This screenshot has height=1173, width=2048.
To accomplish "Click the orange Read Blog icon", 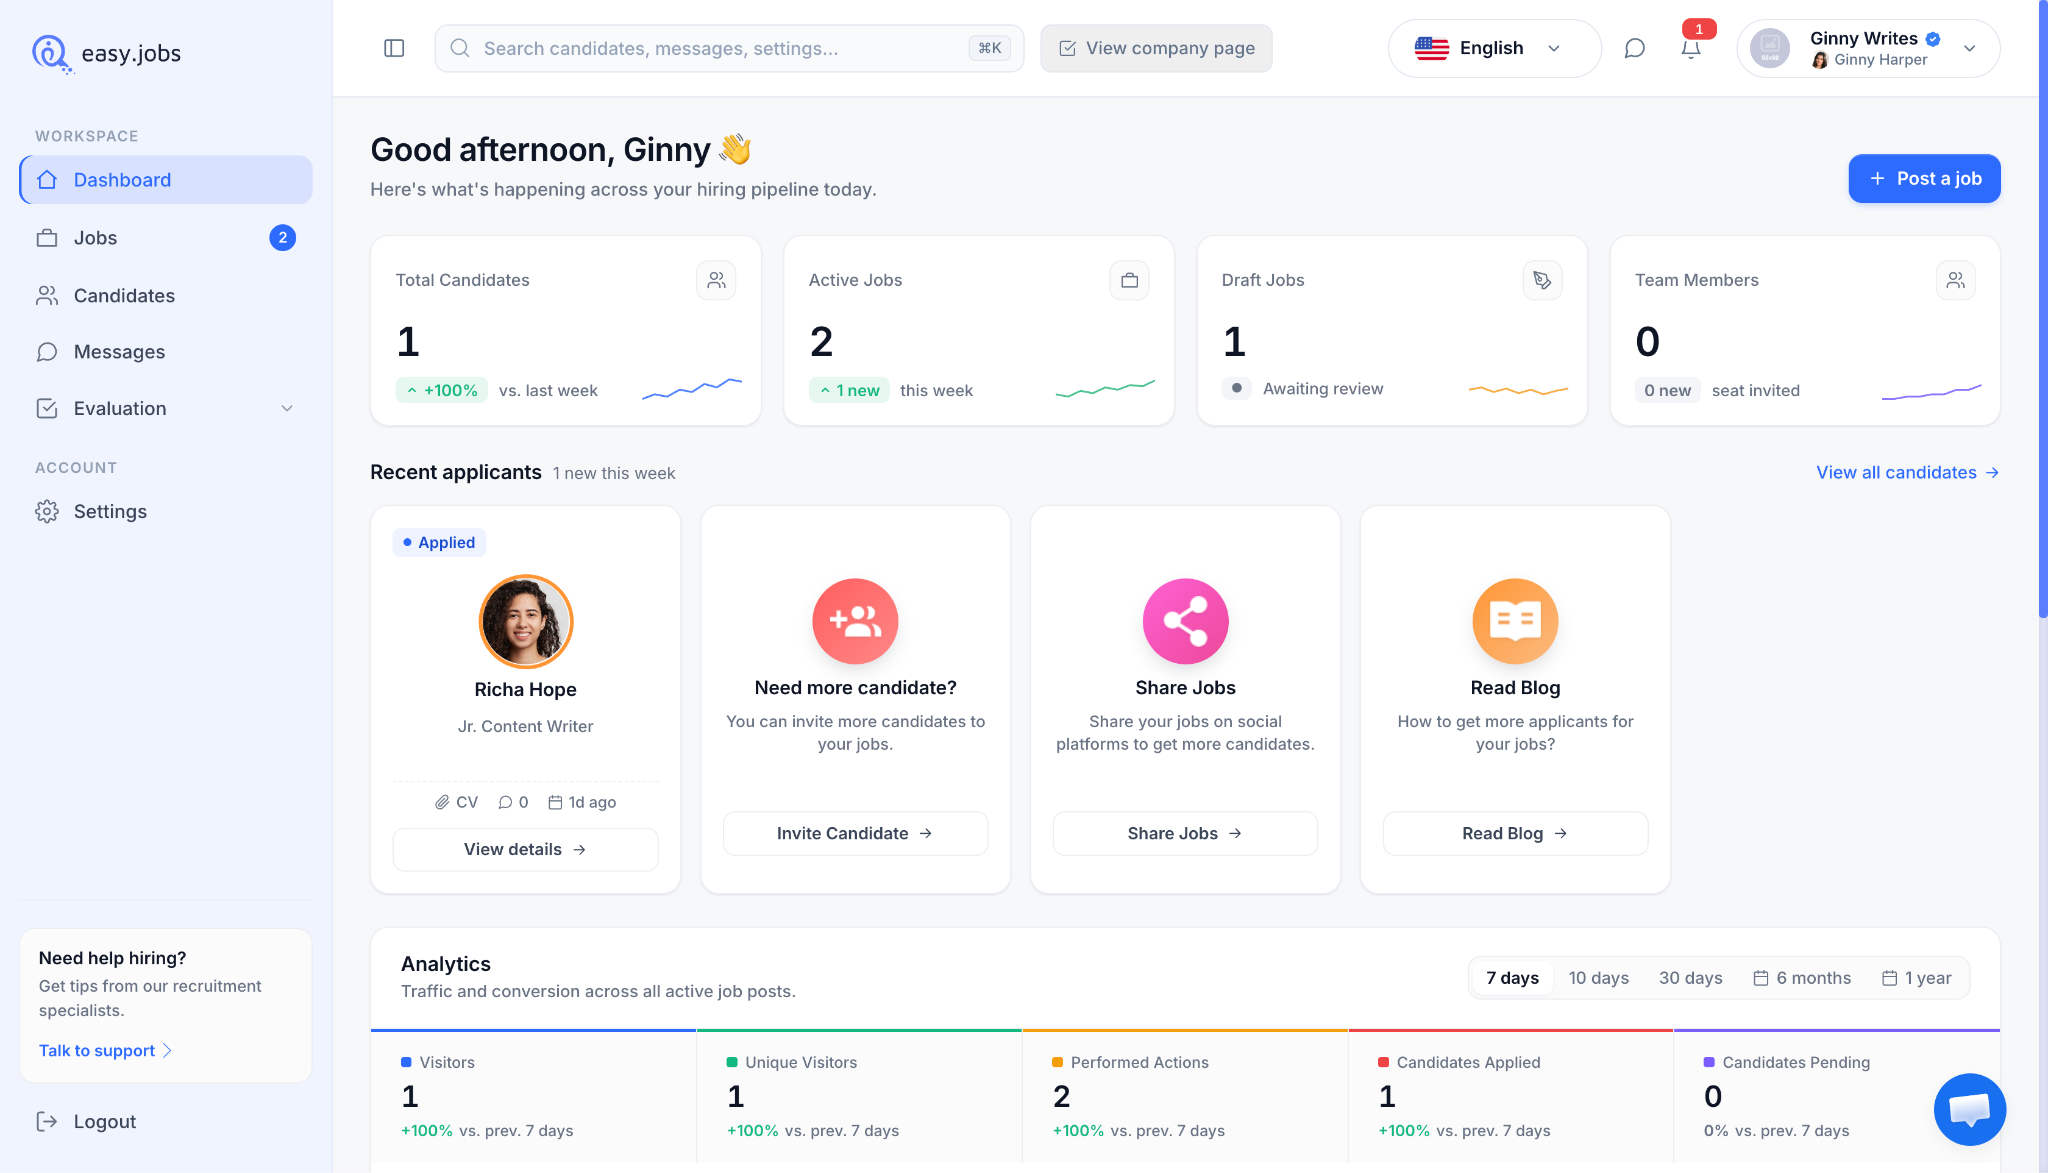I will pyautogui.click(x=1515, y=621).
